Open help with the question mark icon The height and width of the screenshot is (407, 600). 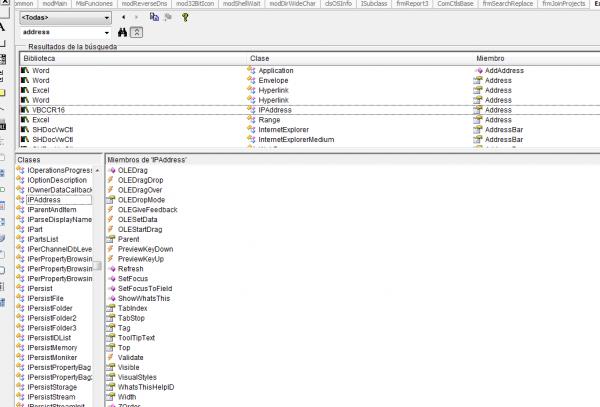click(185, 17)
